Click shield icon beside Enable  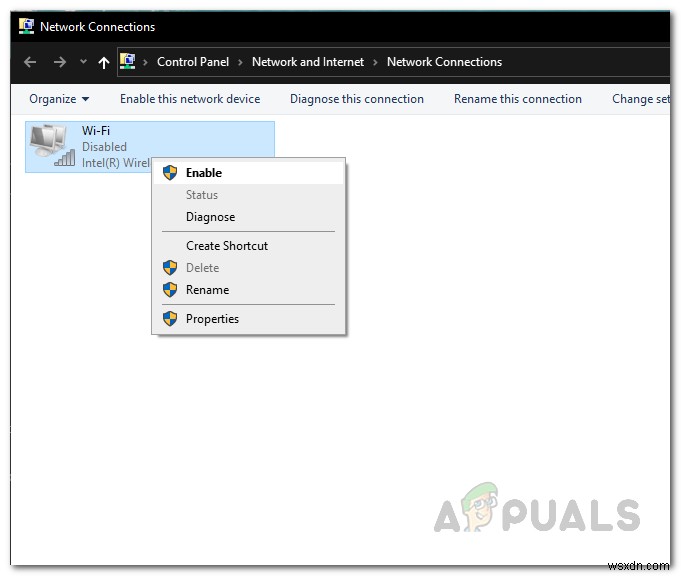point(170,173)
